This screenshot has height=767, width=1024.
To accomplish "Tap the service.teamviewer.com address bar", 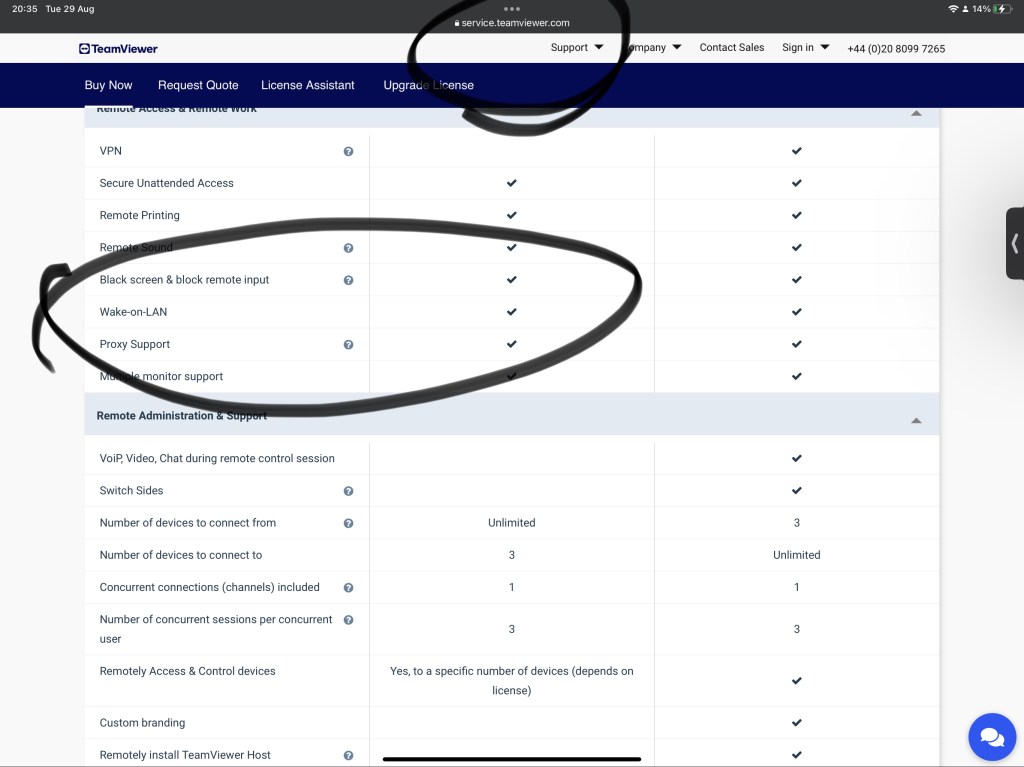I will pyautogui.click(x=512, y=23).
